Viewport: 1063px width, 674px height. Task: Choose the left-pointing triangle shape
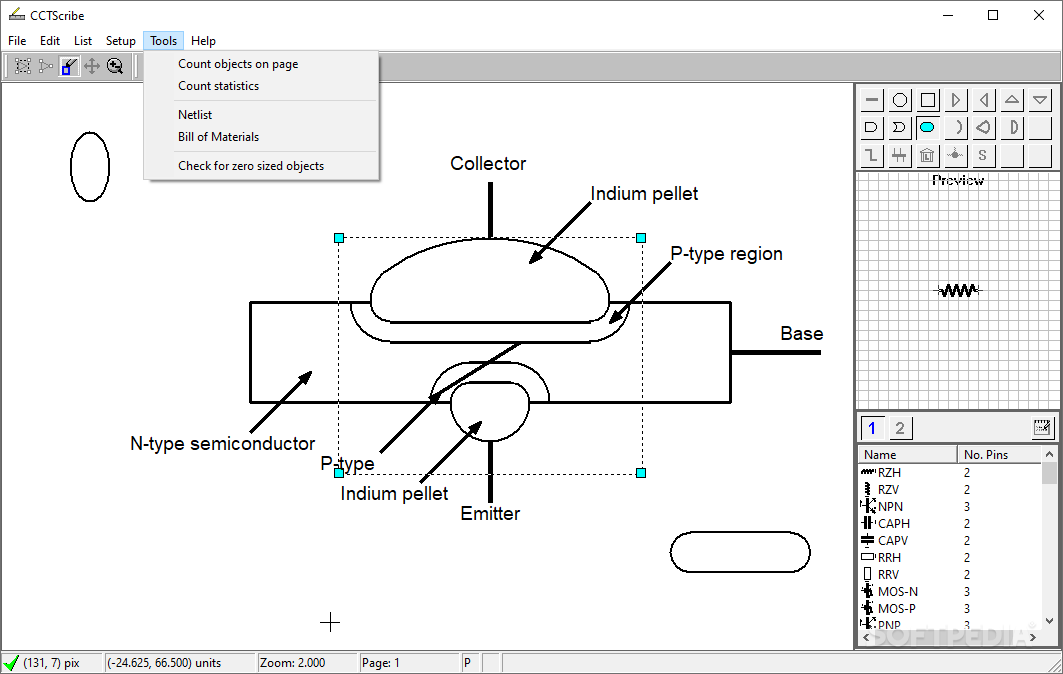coord(983,100)
